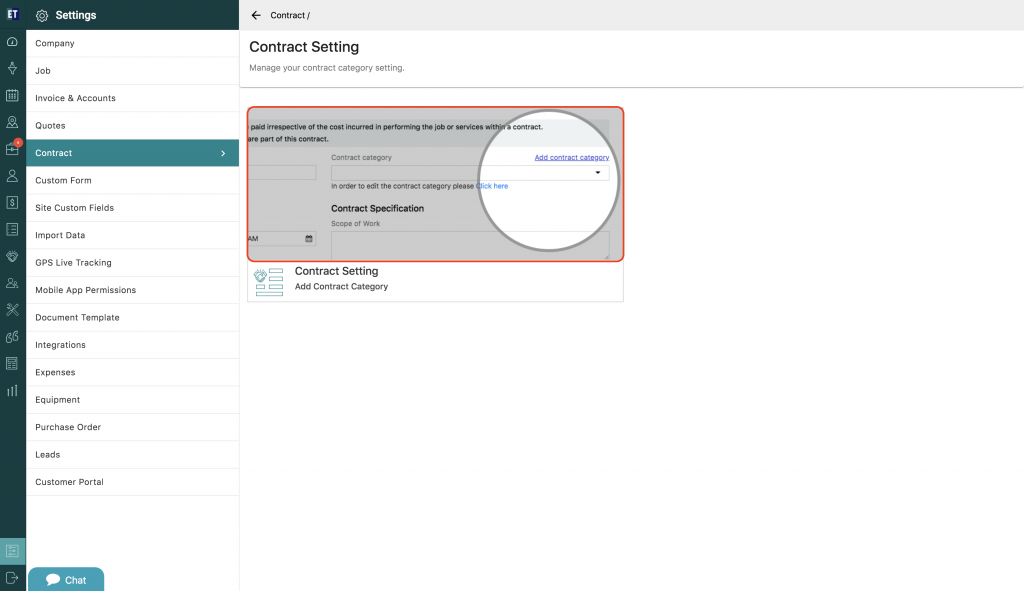1024x591 pixels.
Task: Open the single person icon in sidebar
Action: (x=12, y=176)
